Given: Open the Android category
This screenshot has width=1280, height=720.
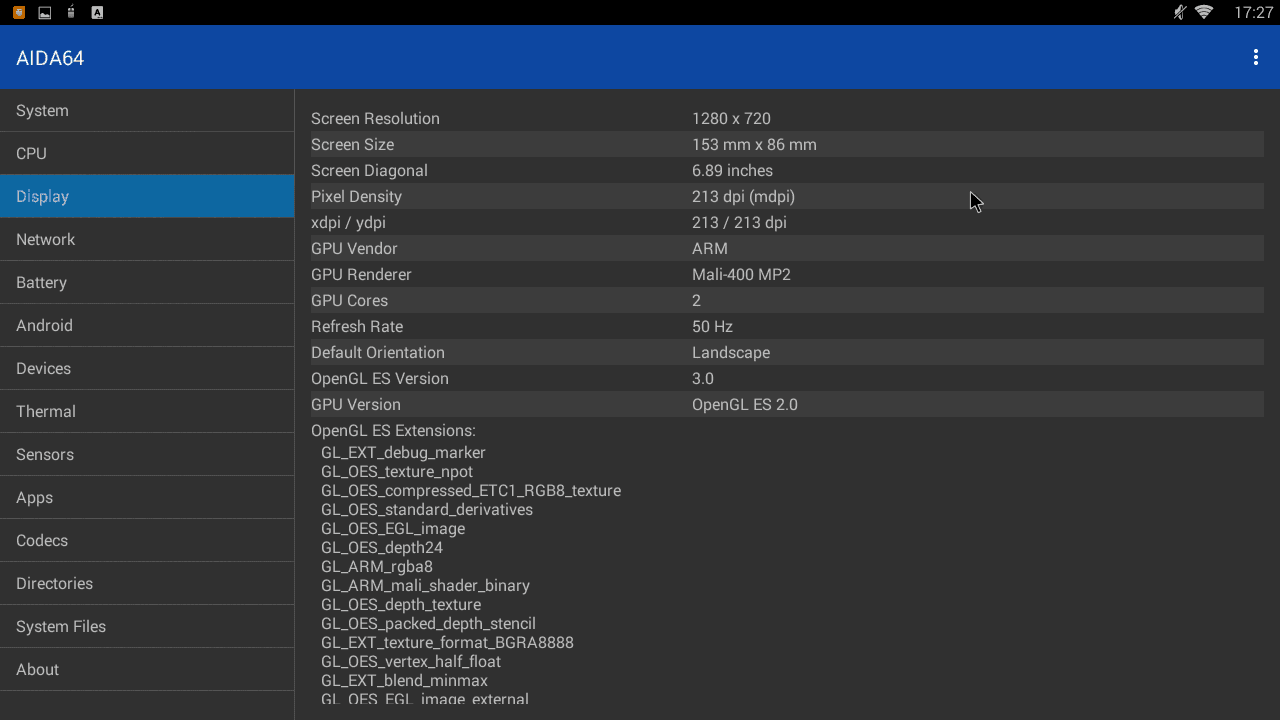Looking at the screenshot, I should point(147,326).
